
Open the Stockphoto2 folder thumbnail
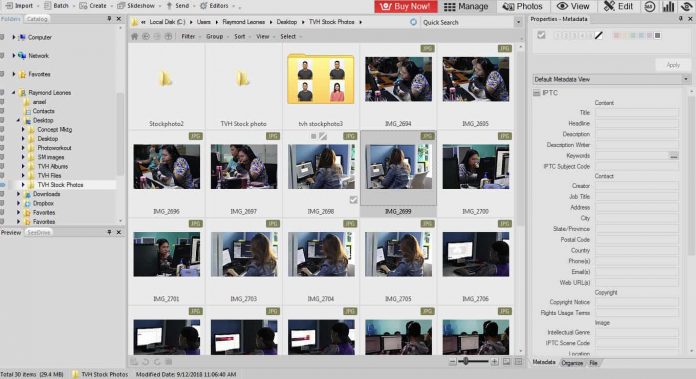166,87
